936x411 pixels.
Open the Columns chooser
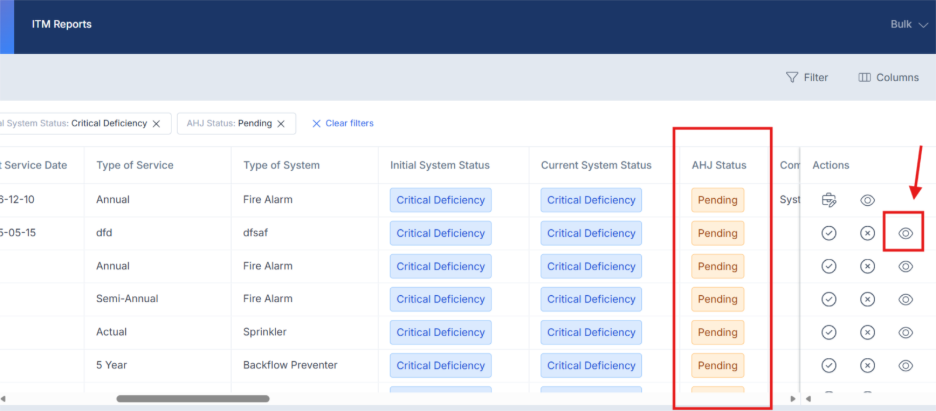[x=888, y=77]
